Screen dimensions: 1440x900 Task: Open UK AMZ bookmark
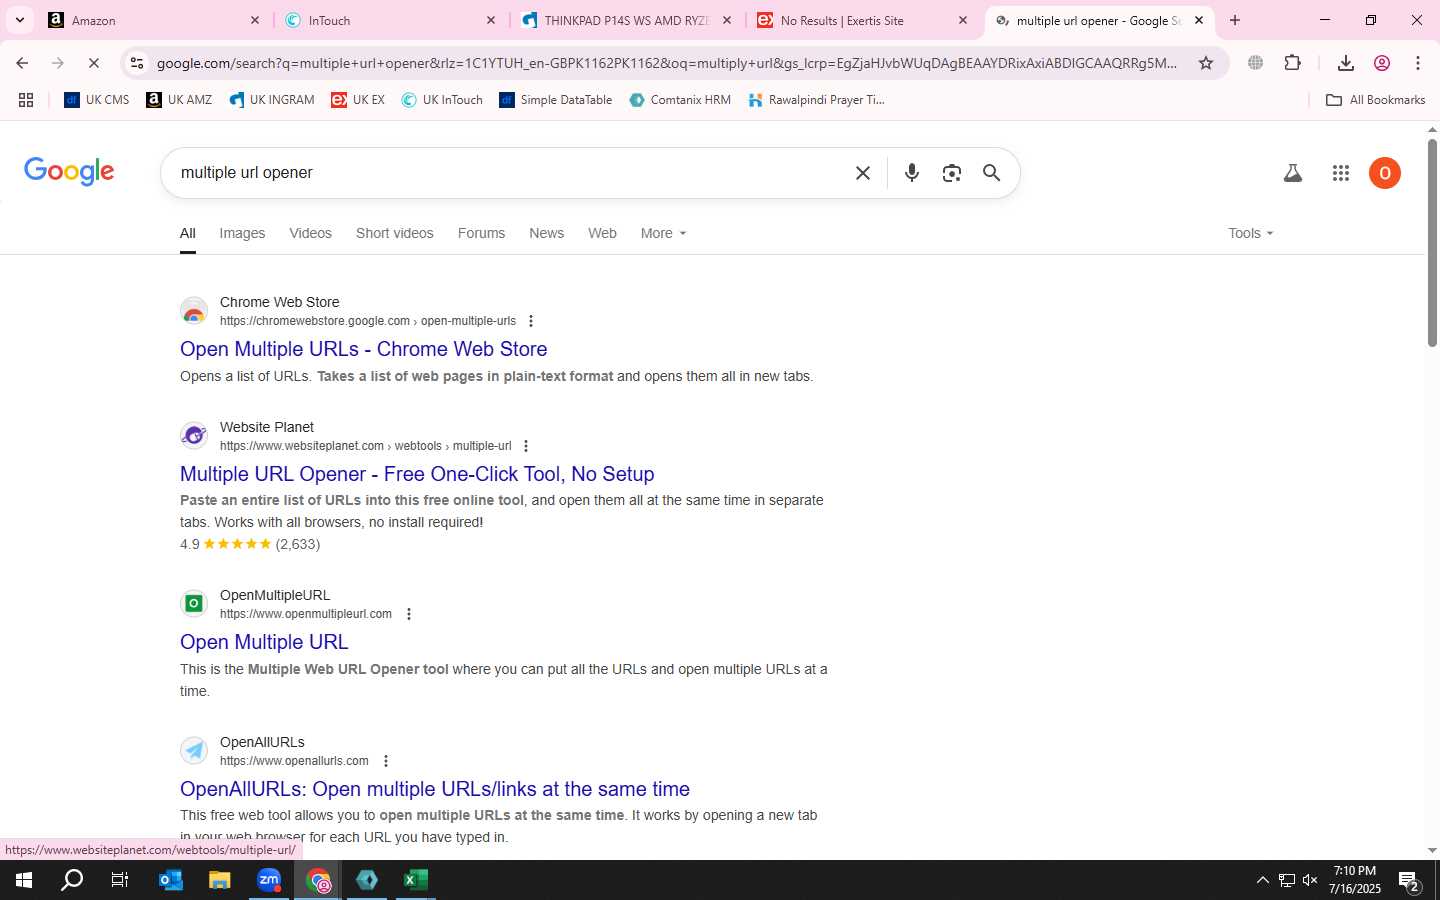tap(179, 100)
